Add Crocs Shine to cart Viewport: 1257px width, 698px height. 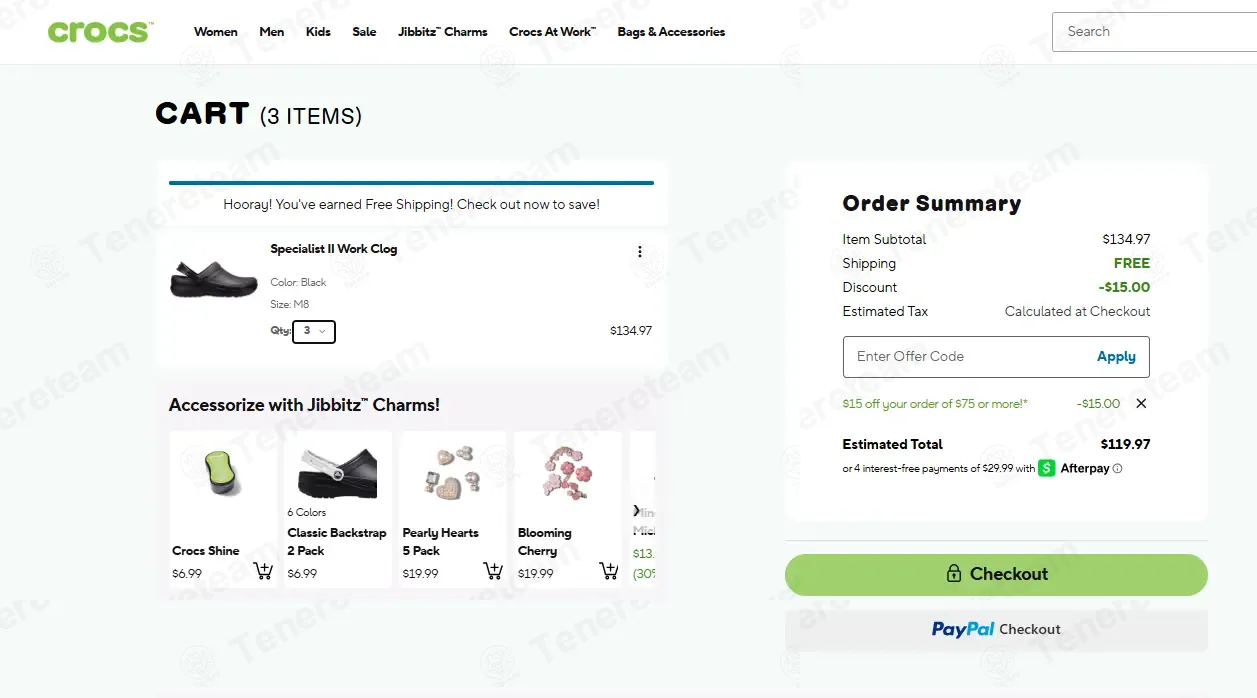click(x=263, y=571)
